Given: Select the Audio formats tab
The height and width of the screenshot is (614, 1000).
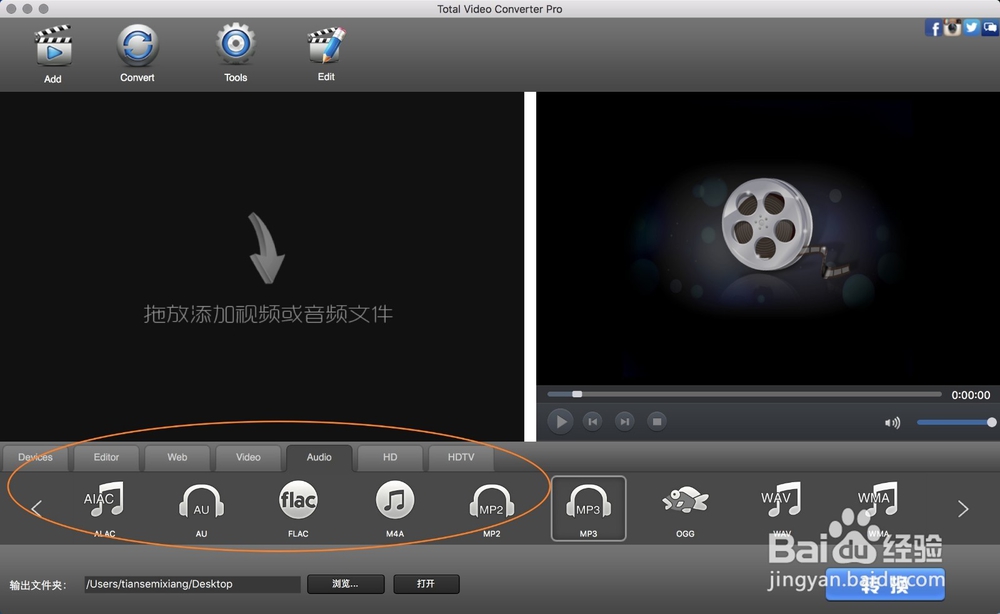Looking at the screenshot, I should tap(319, 457).
